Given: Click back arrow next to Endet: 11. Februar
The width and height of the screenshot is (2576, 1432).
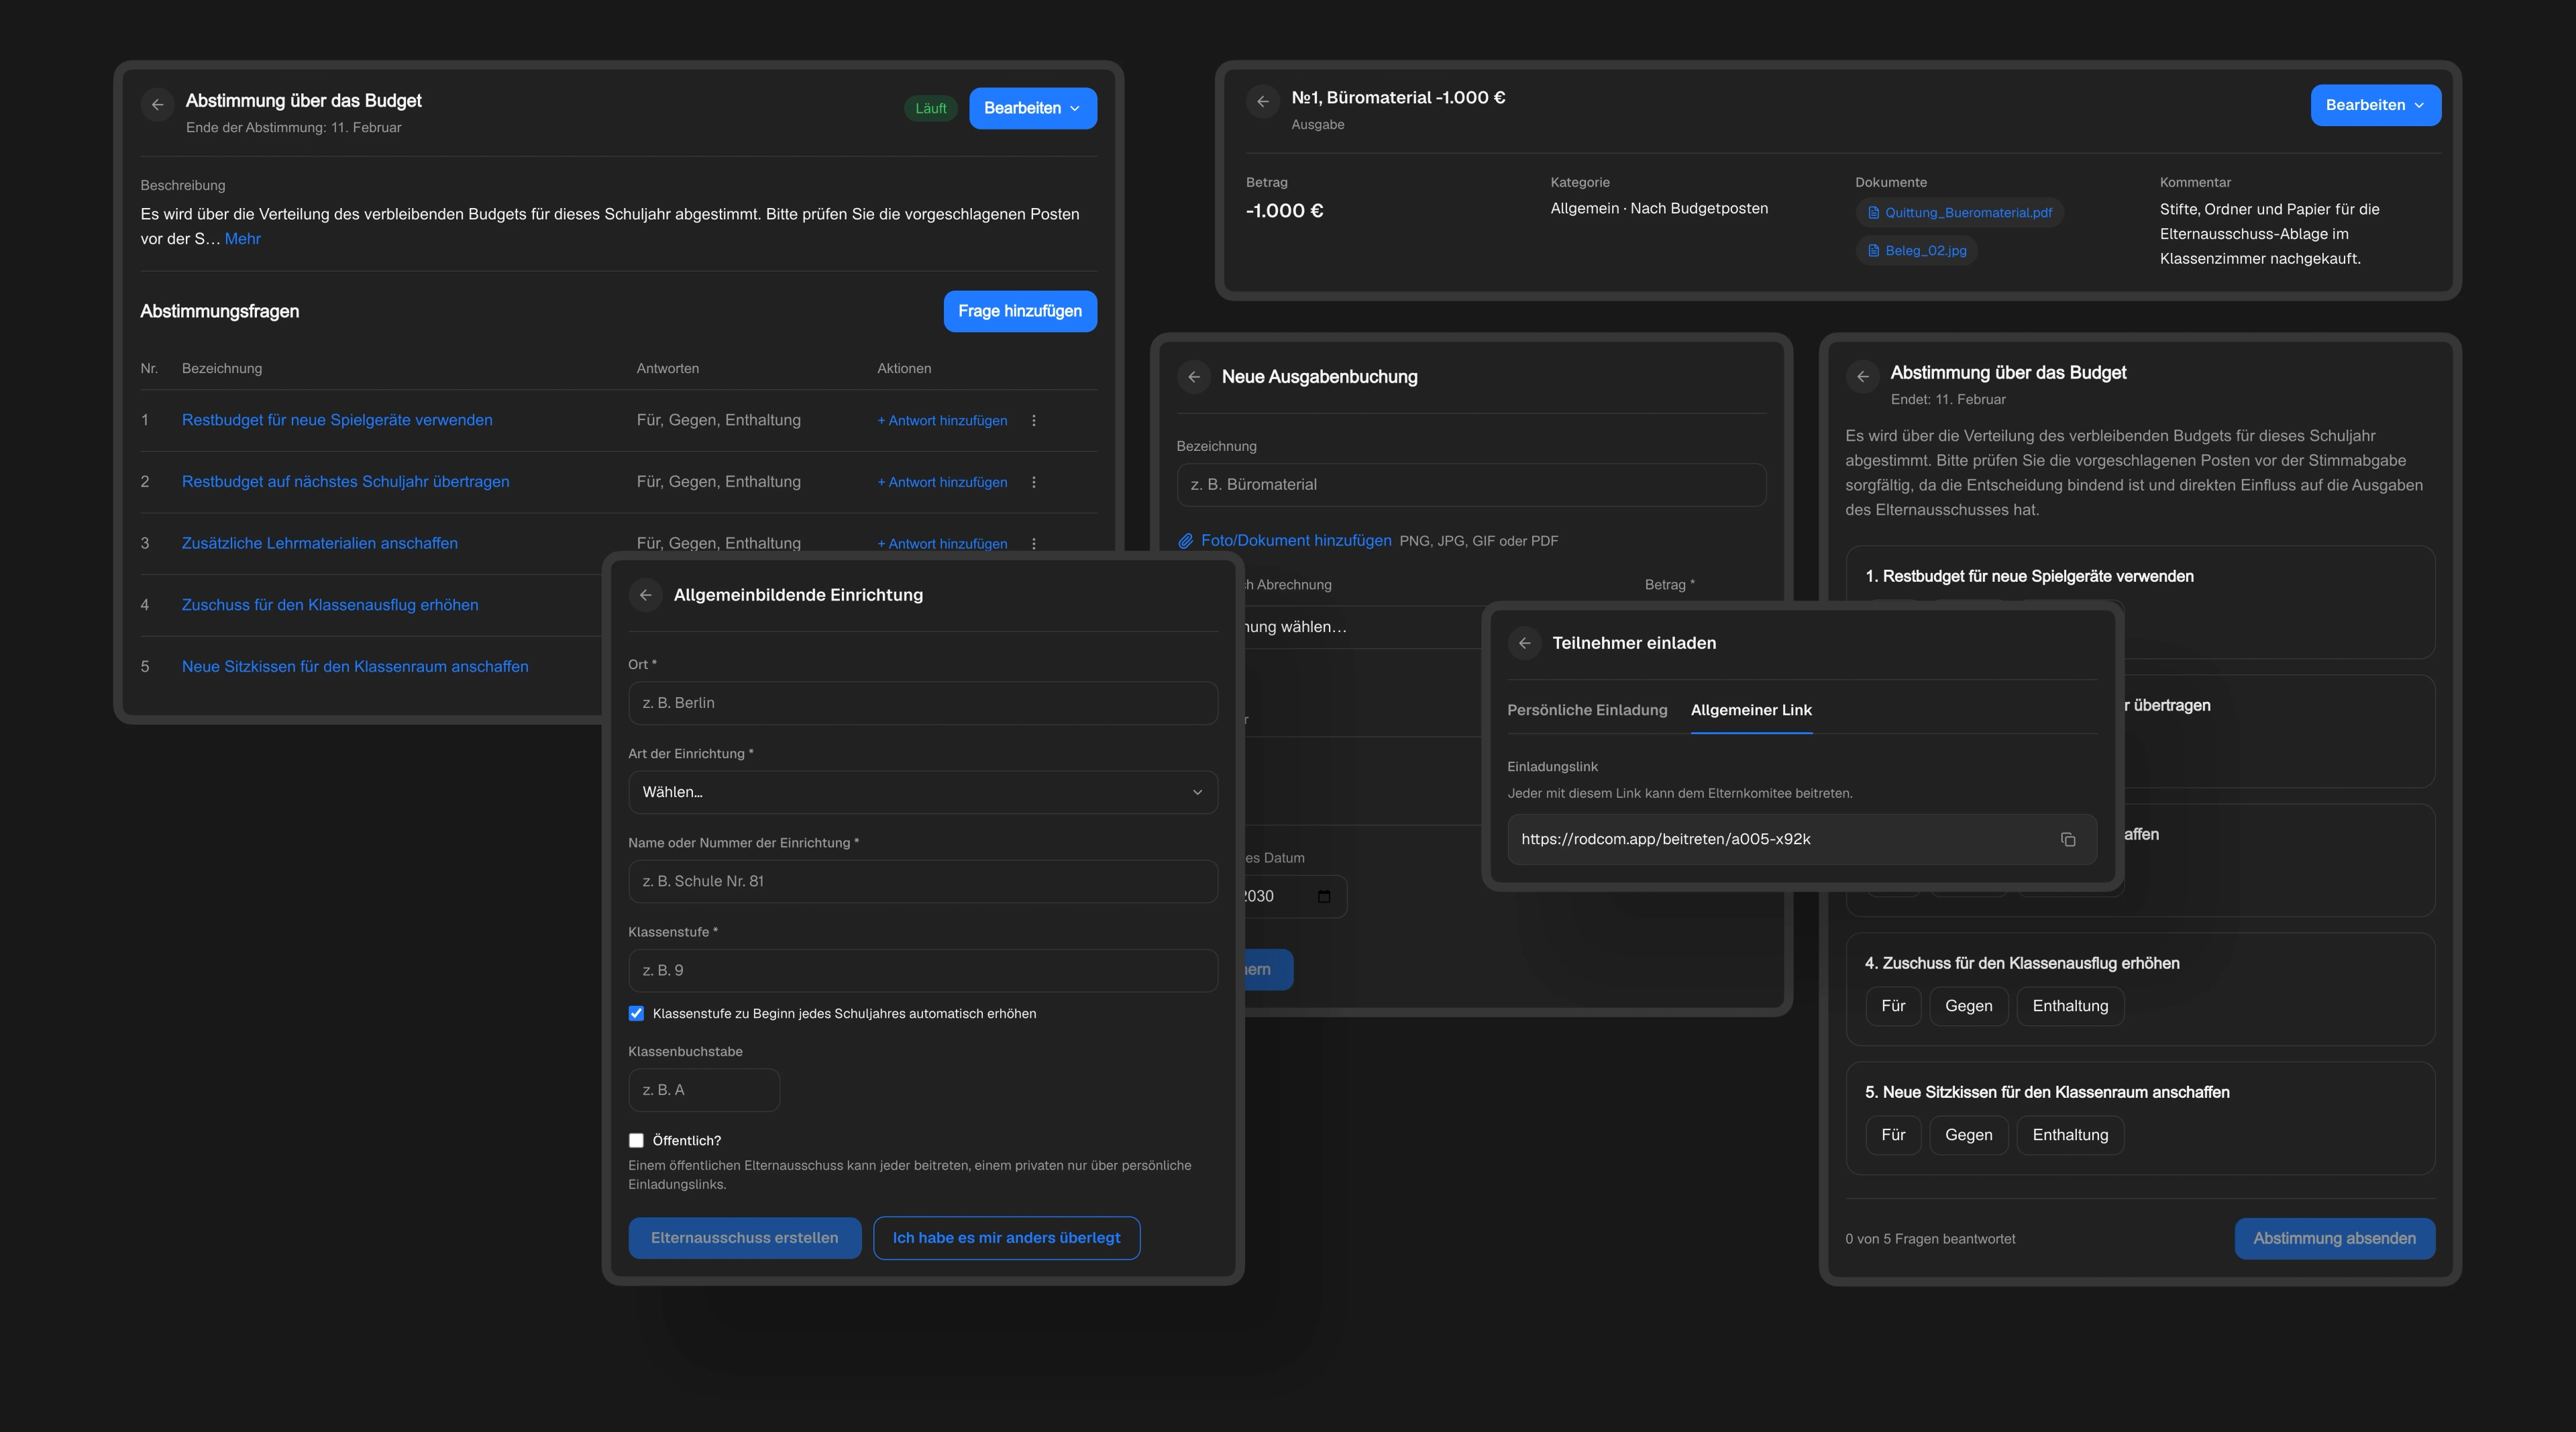Looking at the screenshot, I should (1862, 377).
